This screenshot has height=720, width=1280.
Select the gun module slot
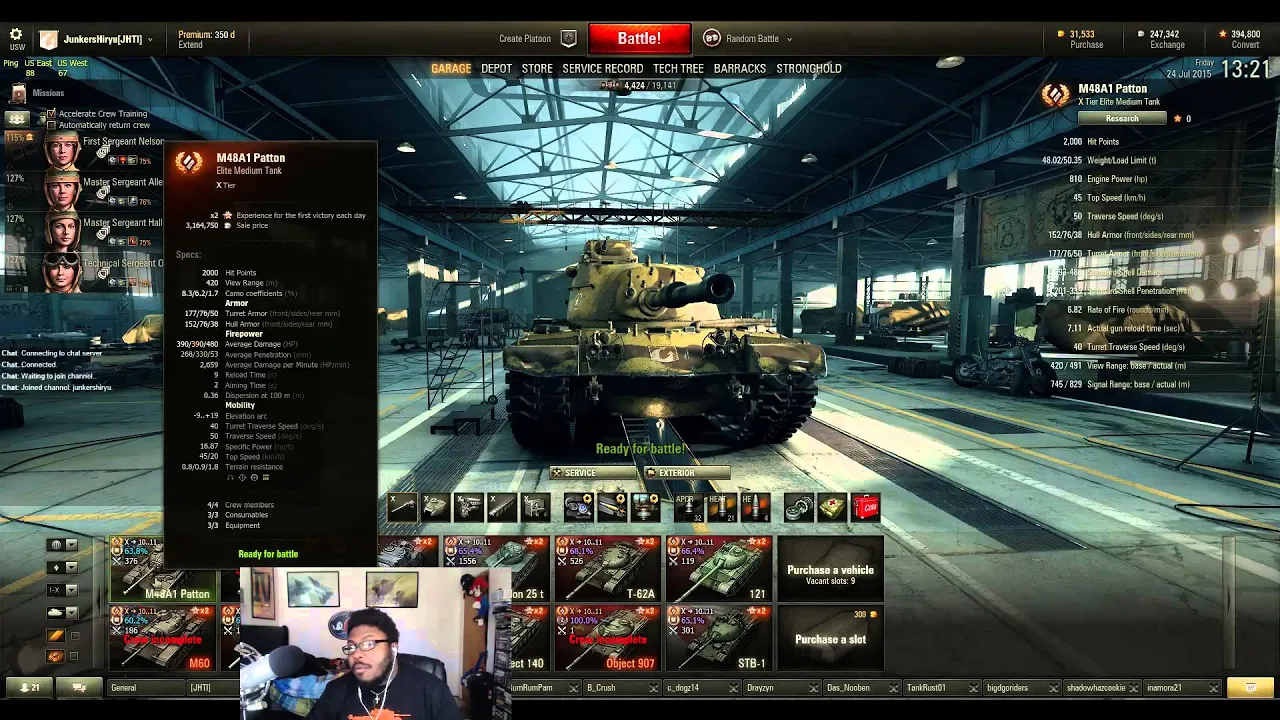[402, 507]
